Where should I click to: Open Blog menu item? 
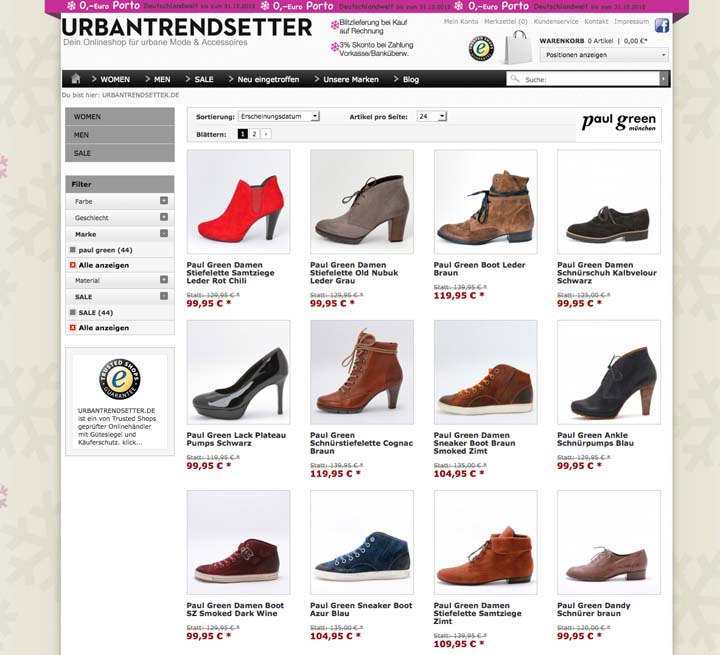click(411, 79)
